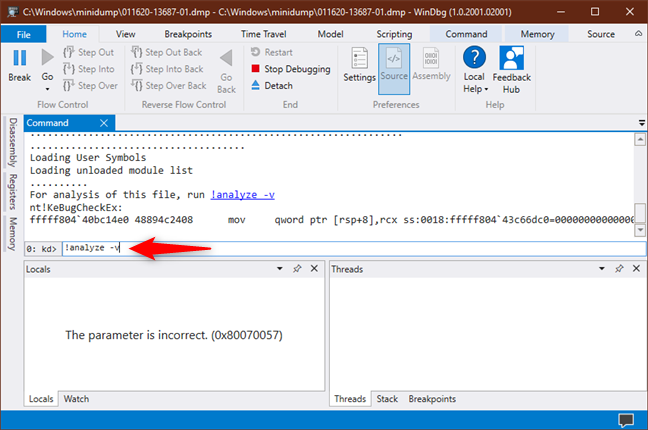Open the Registers side panel
648x430 pixels.
(13, 191)
